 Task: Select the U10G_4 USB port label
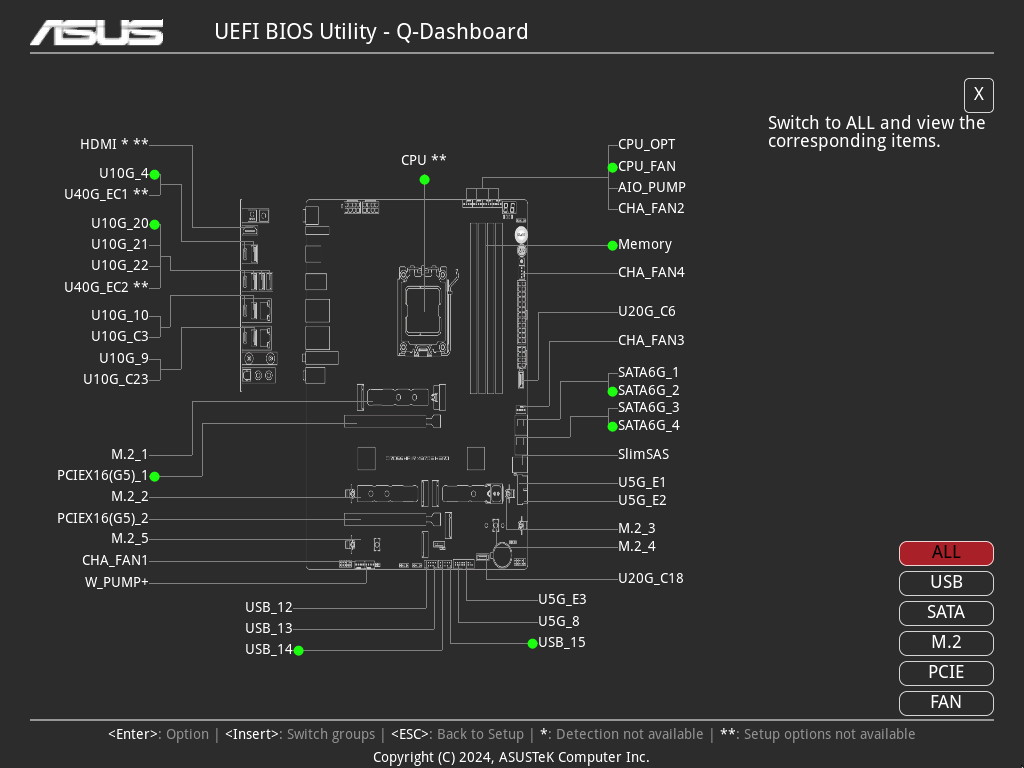(x=123, y=173)
